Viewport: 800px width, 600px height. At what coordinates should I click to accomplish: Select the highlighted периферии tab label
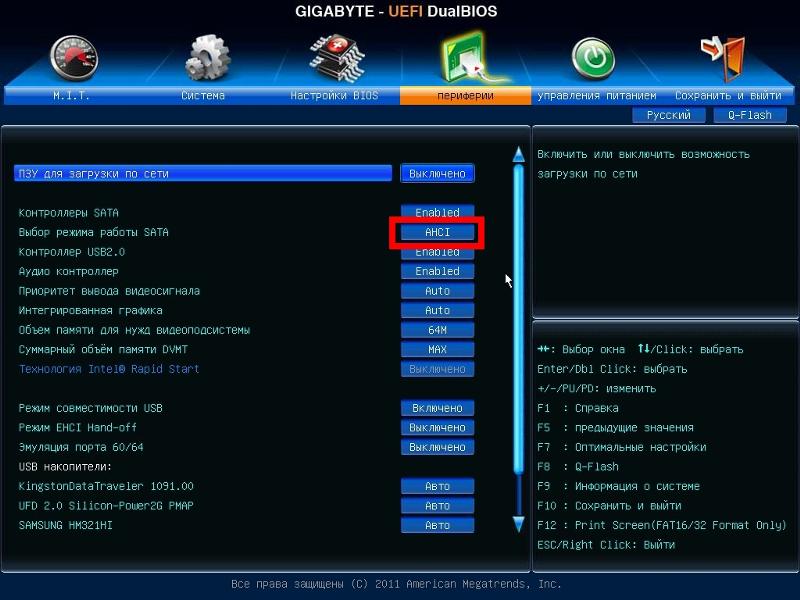465,95
